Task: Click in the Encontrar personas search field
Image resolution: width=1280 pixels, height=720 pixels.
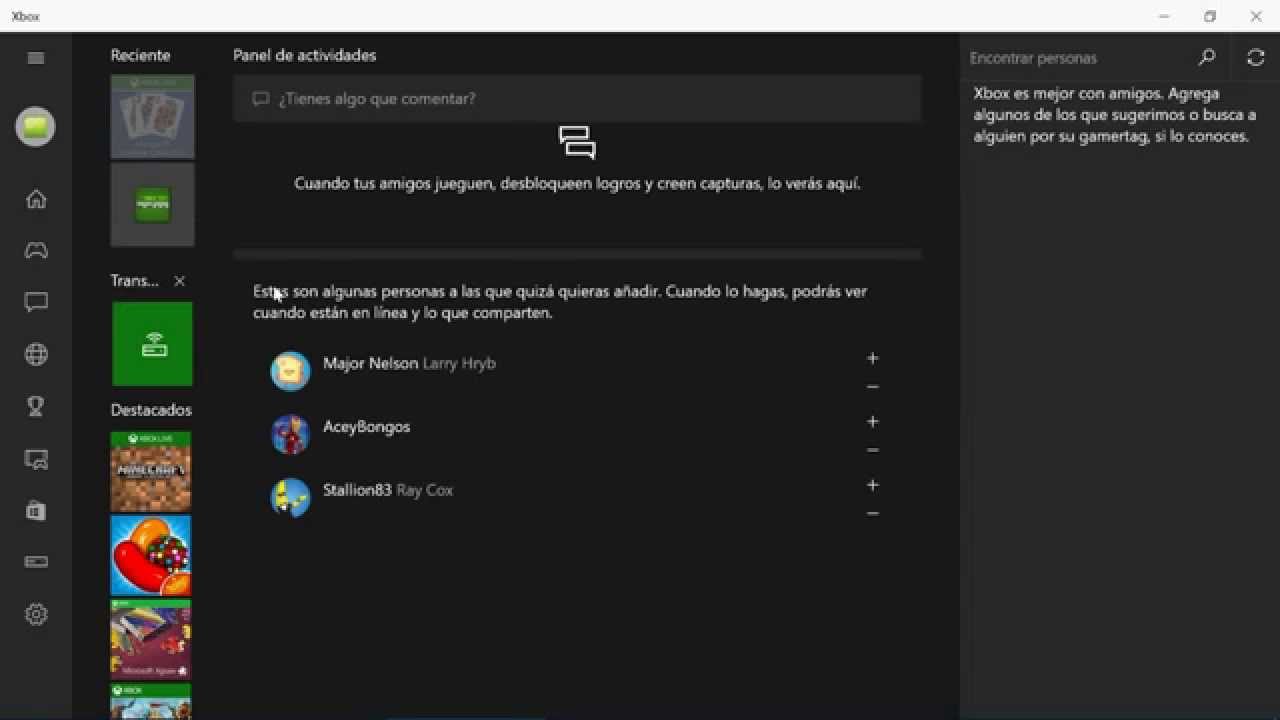Action: pyautogui.click(x=1078, y=58)
